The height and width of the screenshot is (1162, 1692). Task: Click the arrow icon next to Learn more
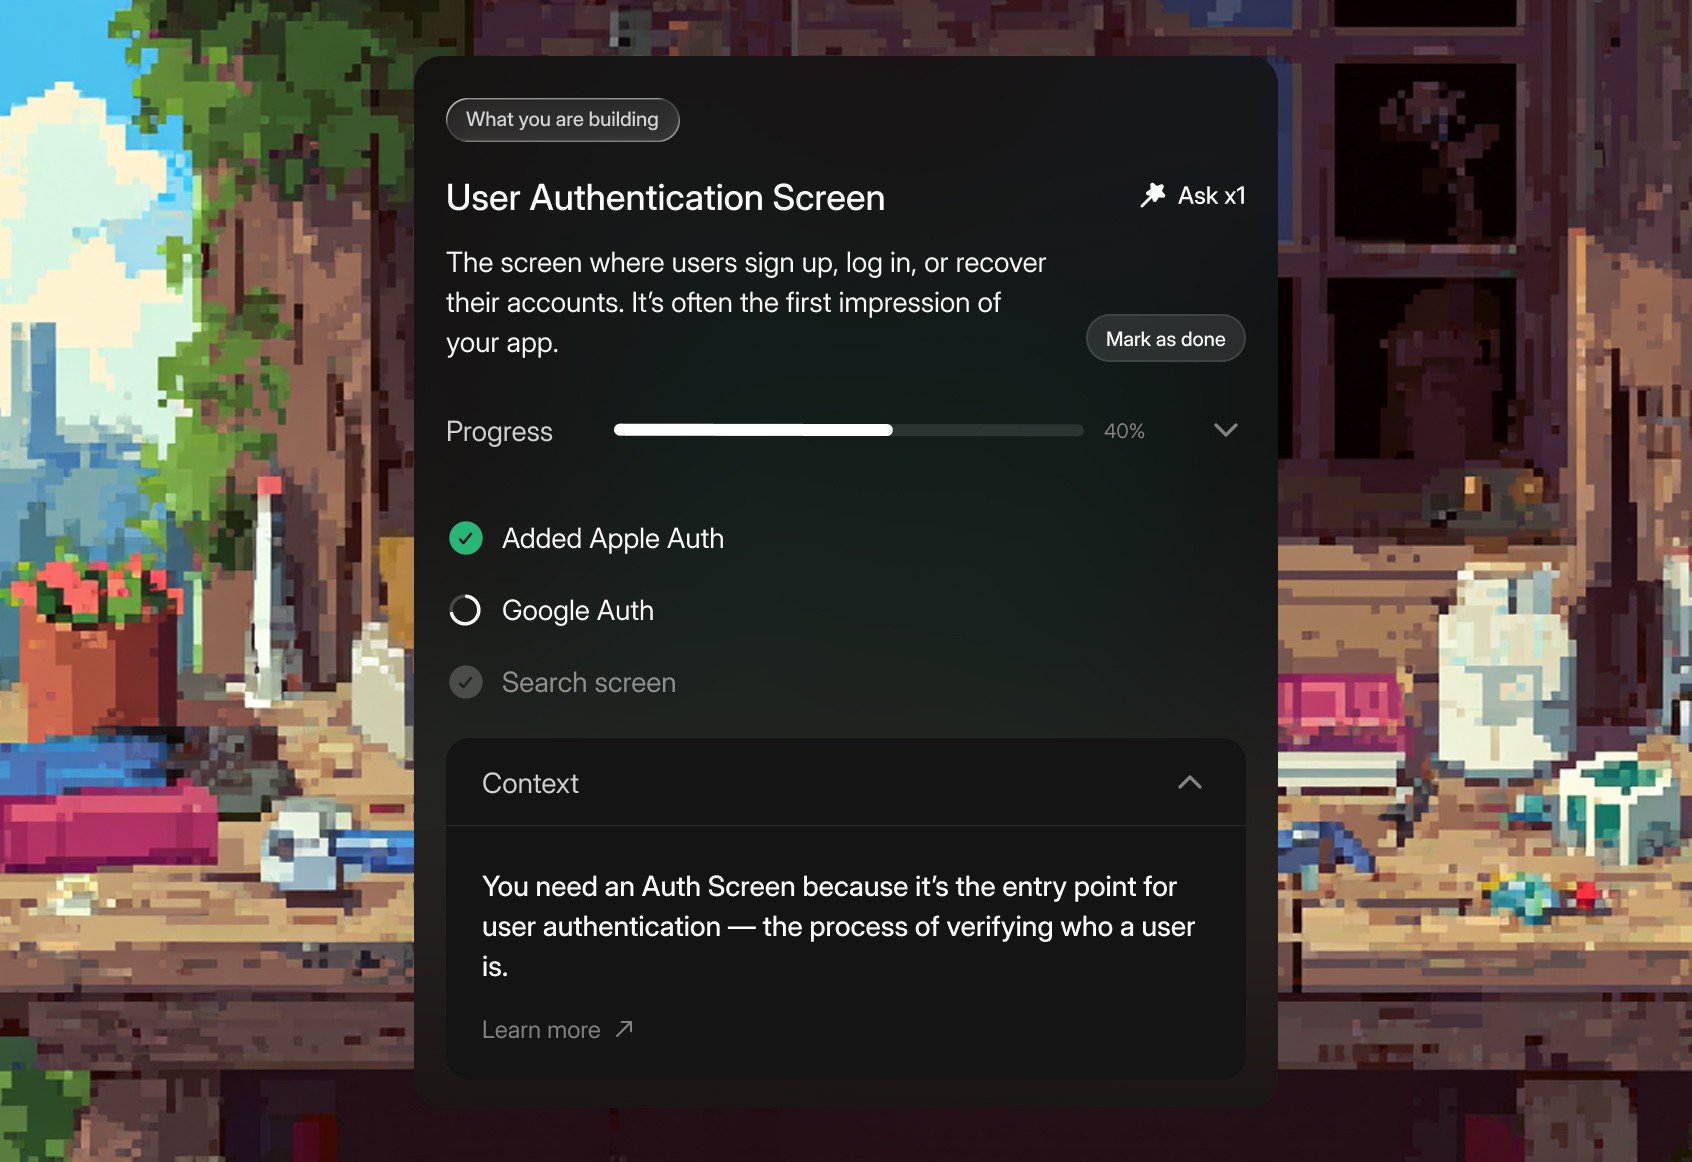point(624,1029)
